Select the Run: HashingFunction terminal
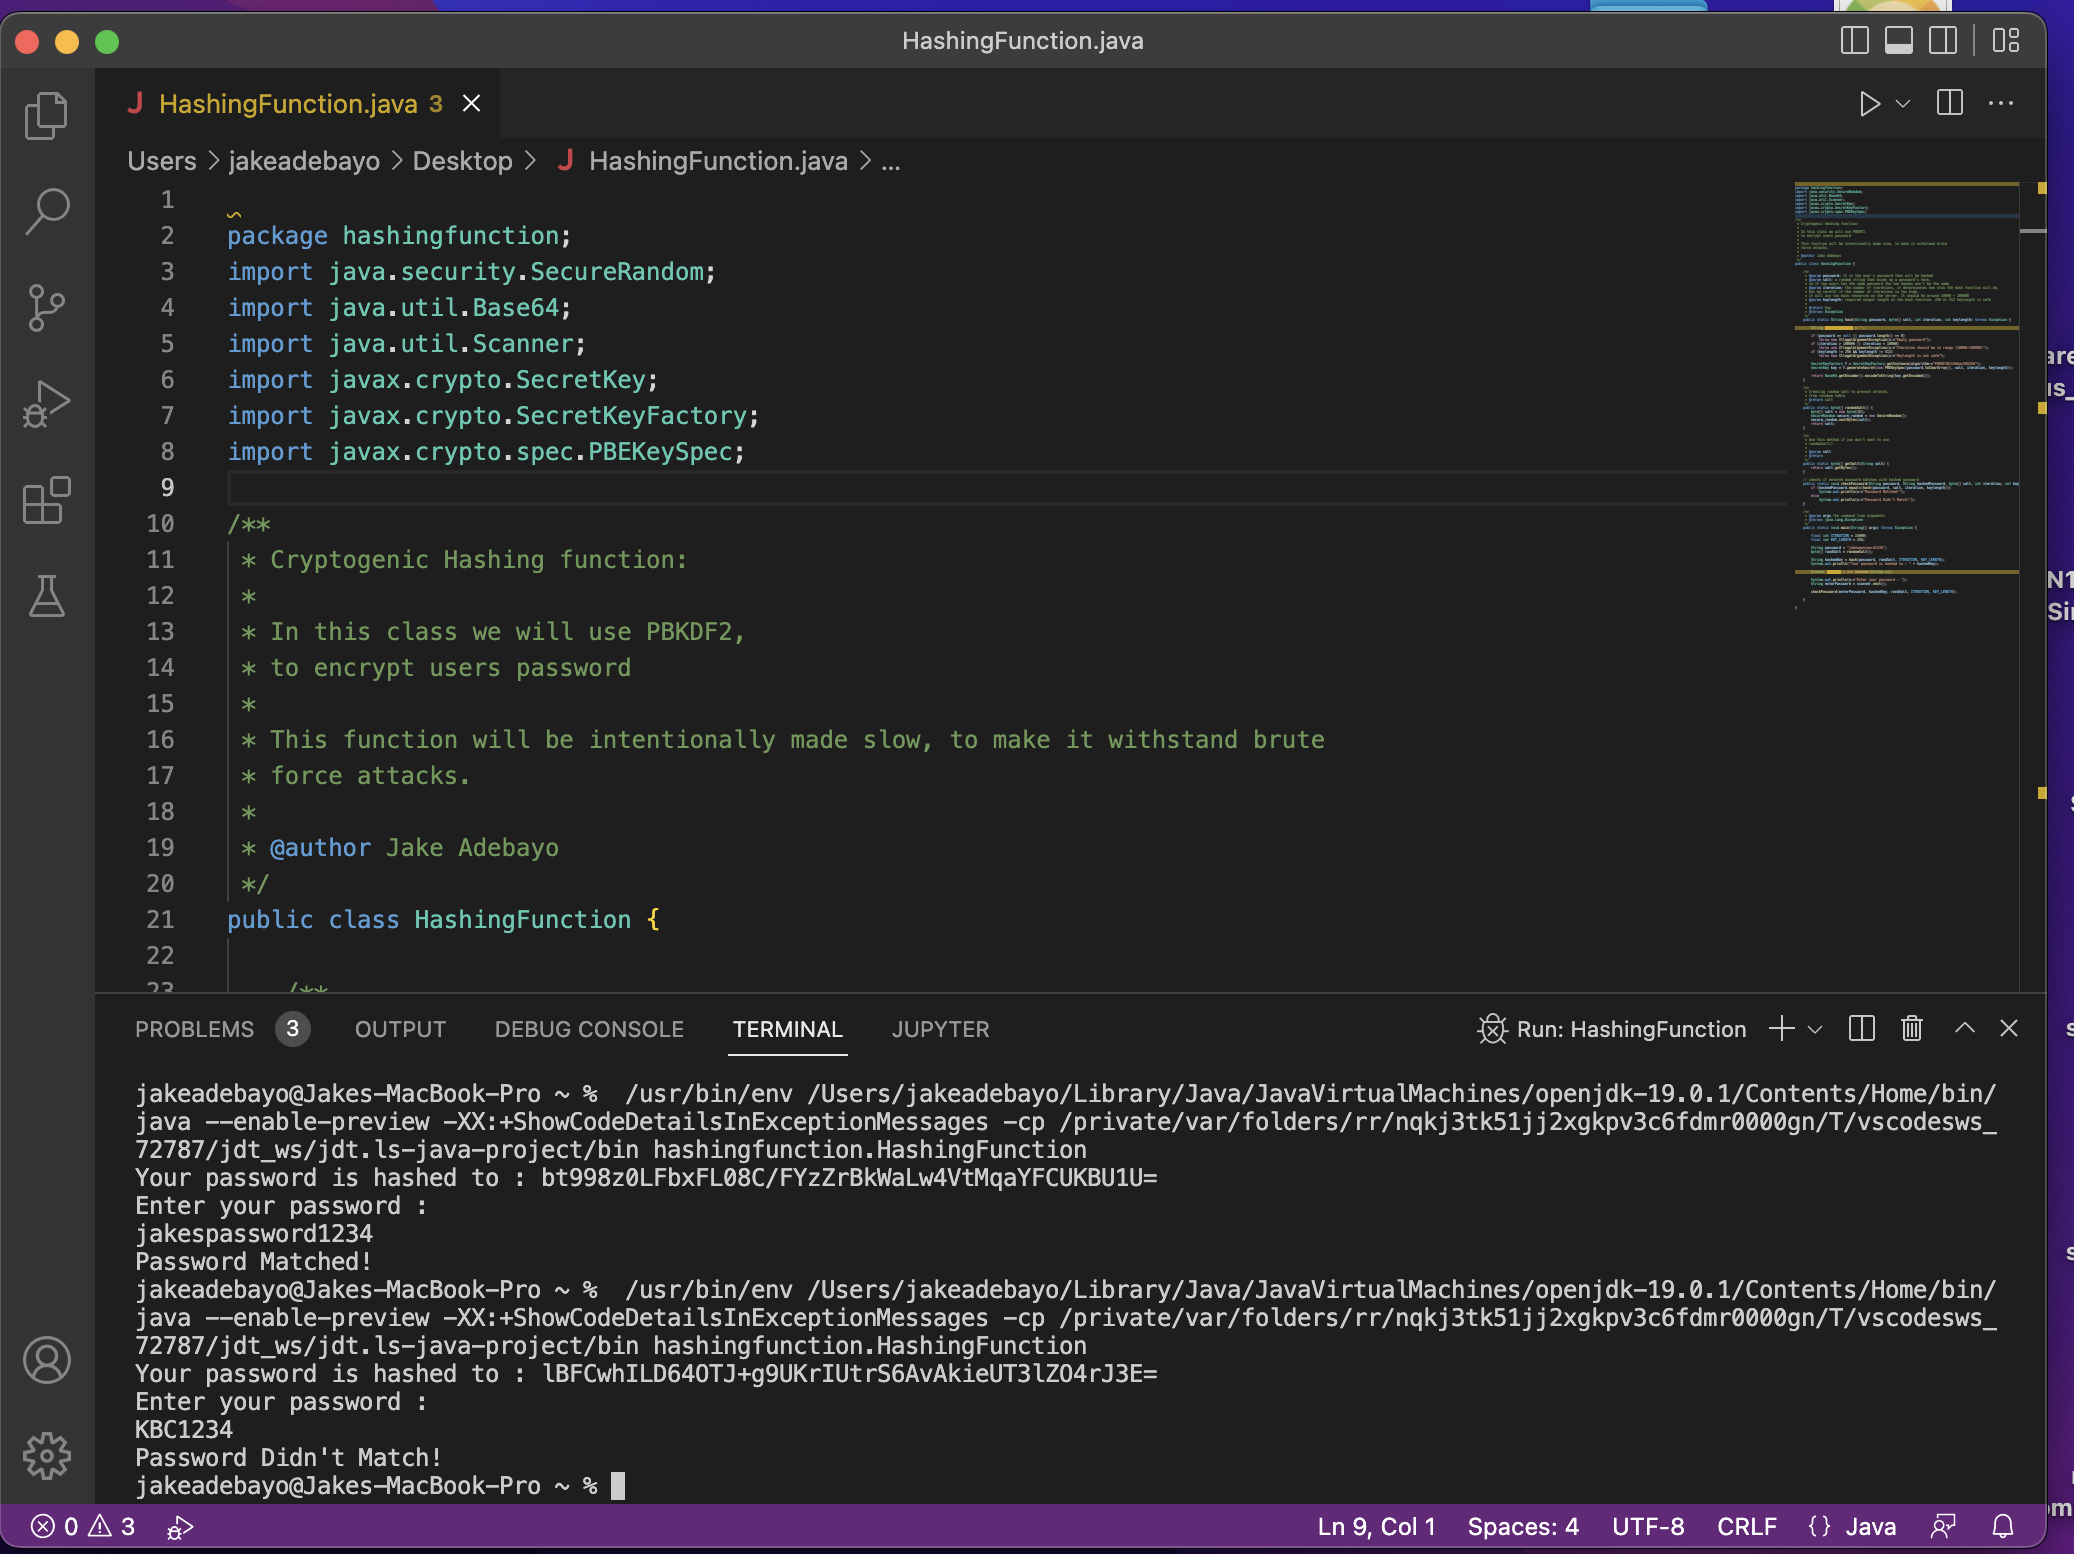The image size is (2074, 1554). [1612, 1029]
